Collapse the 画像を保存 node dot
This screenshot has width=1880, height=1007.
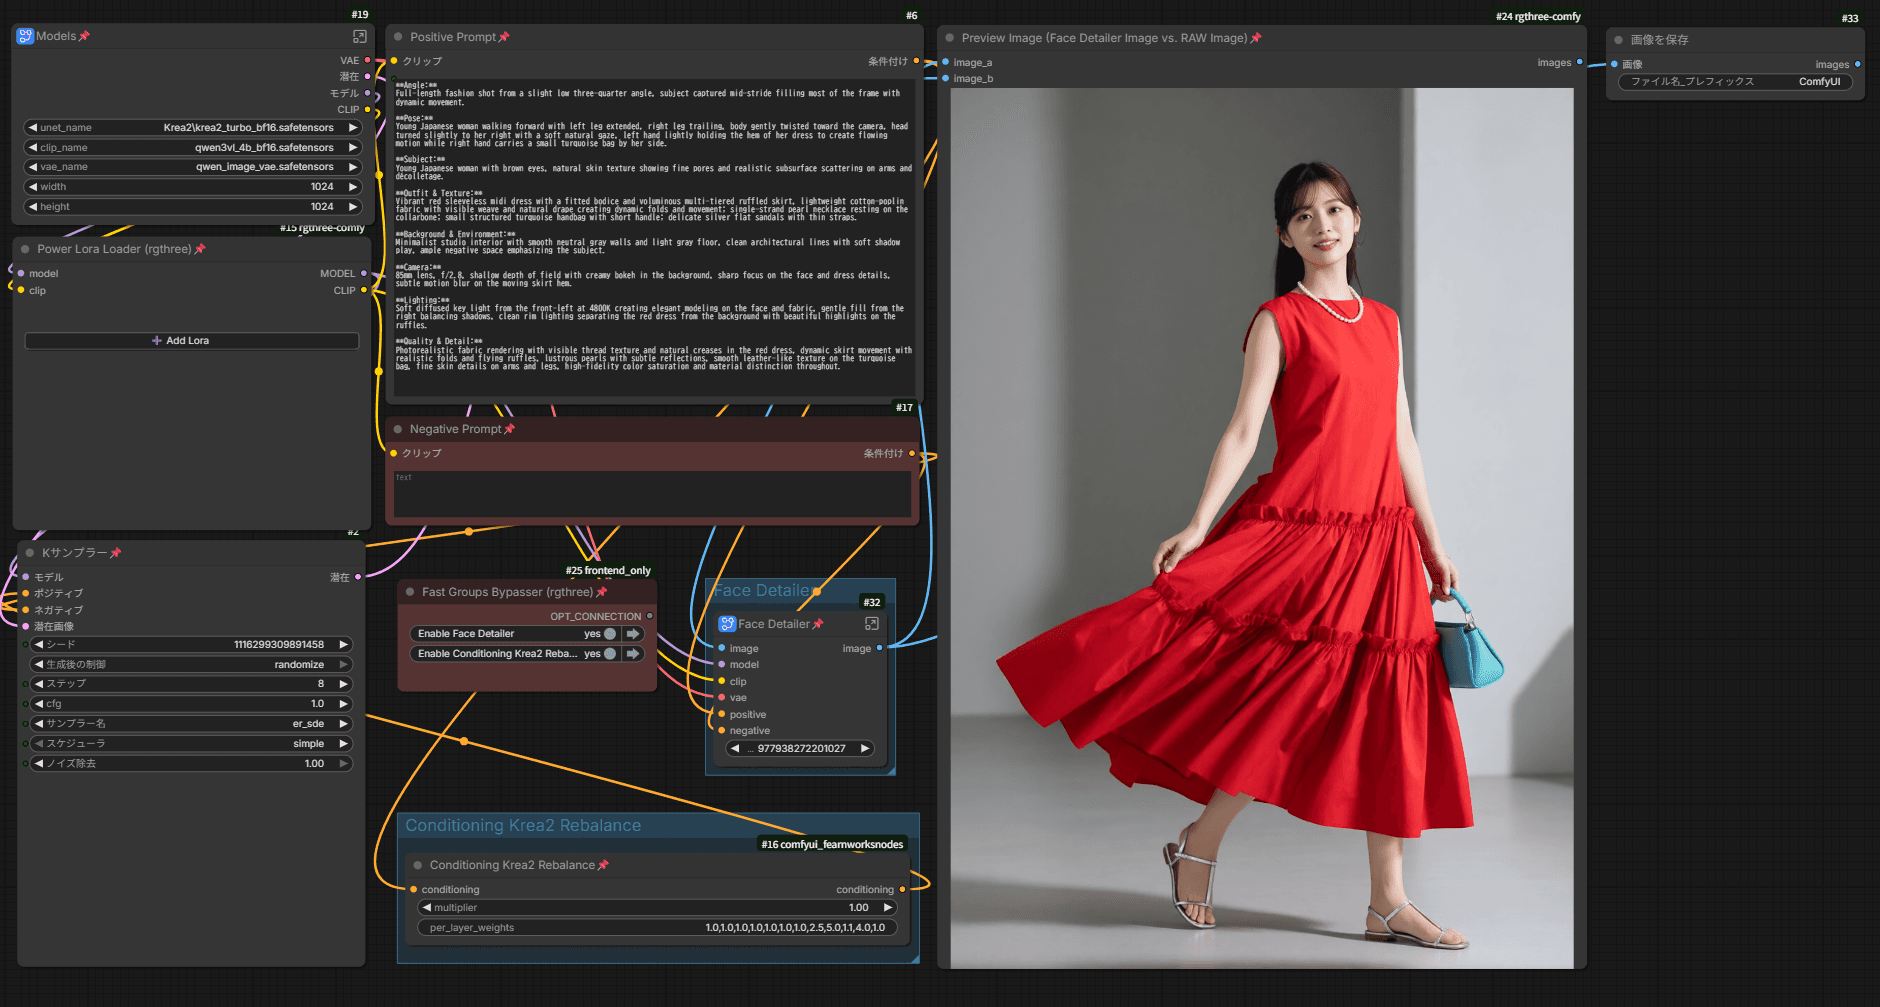(1618, 40)
